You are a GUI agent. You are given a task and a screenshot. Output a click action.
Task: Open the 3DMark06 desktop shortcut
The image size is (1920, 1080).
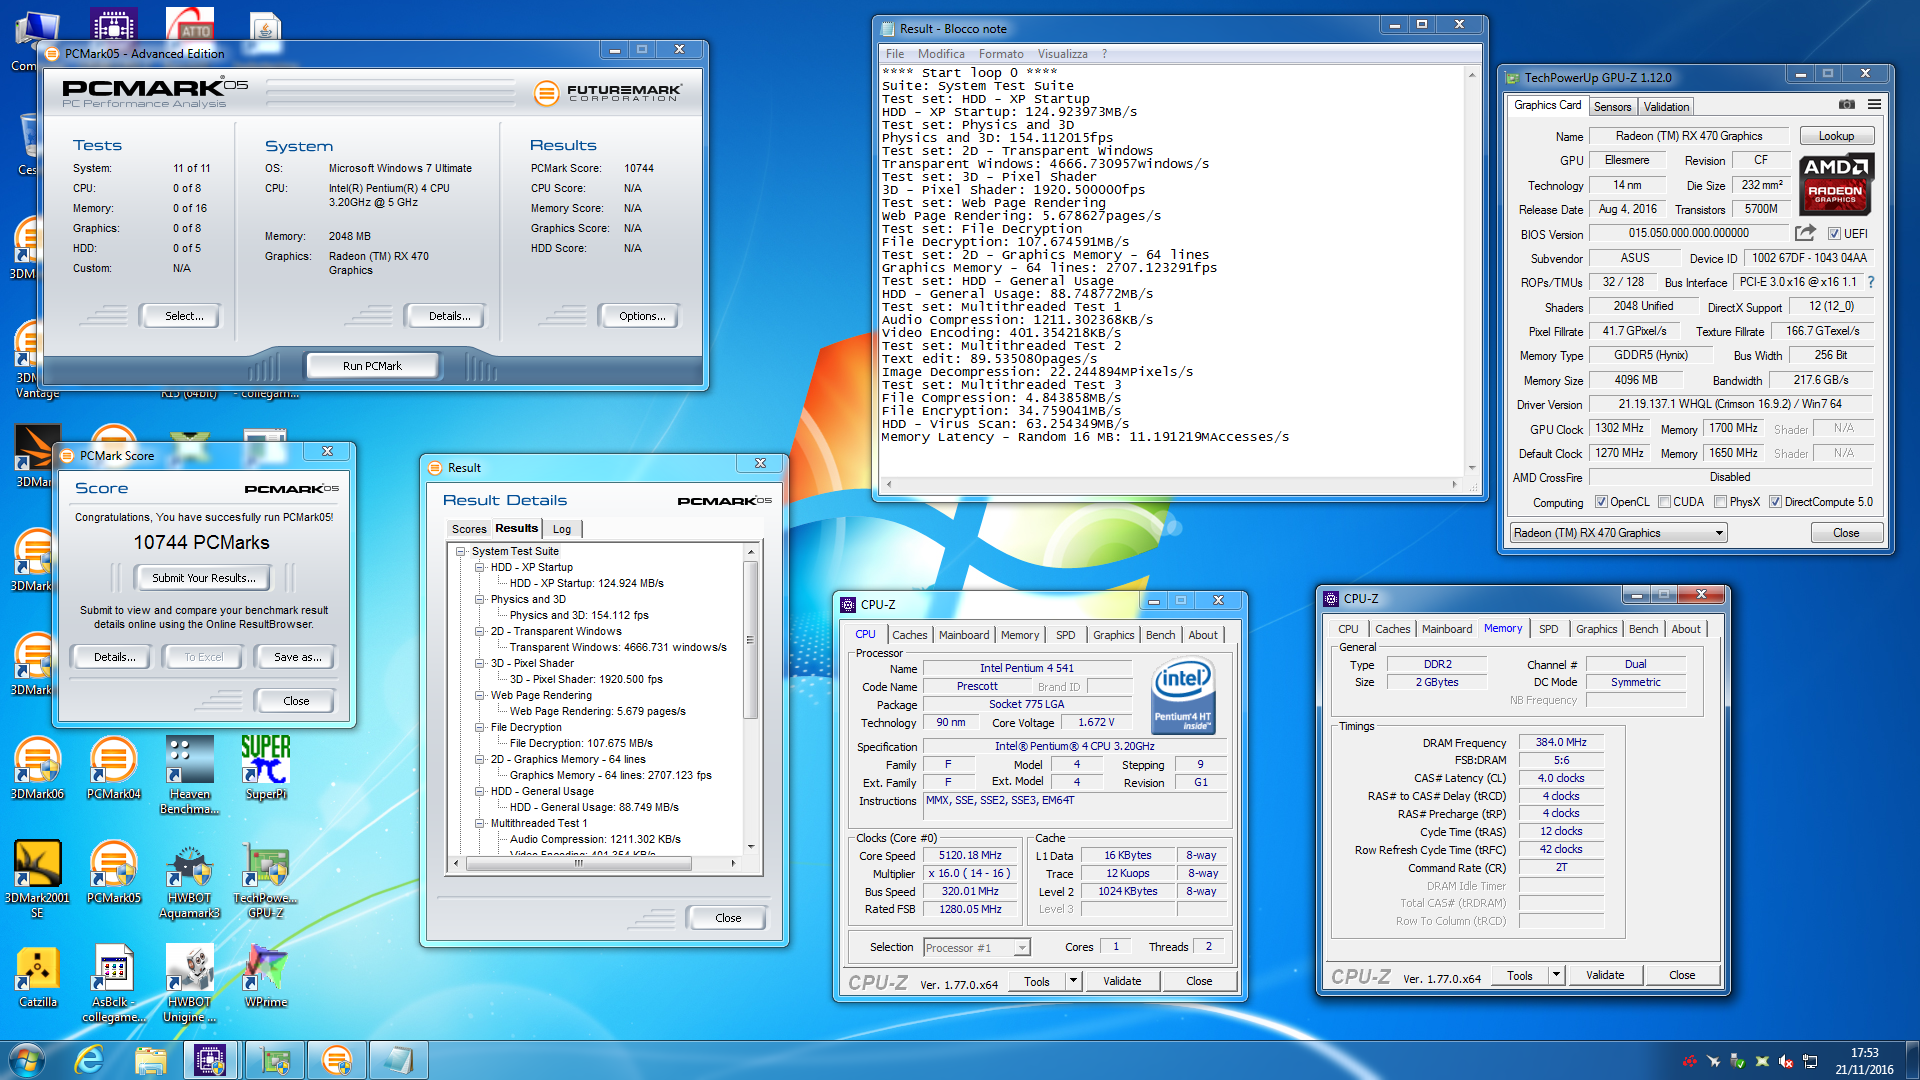click(x=37, y=770)
